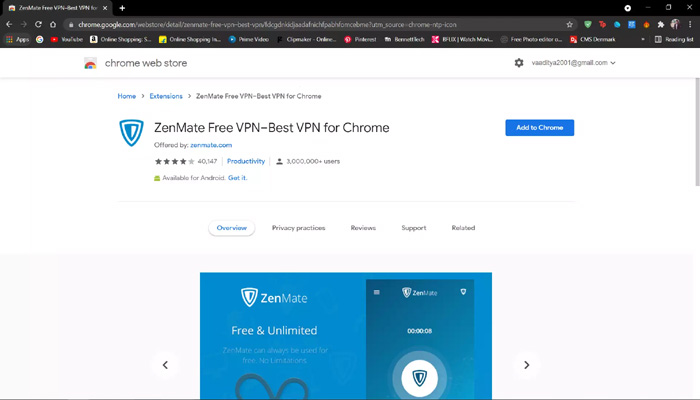Open the Related tab
Image resolution: width=700 pixels, height=400 pixels.
[x=463, y=228]
